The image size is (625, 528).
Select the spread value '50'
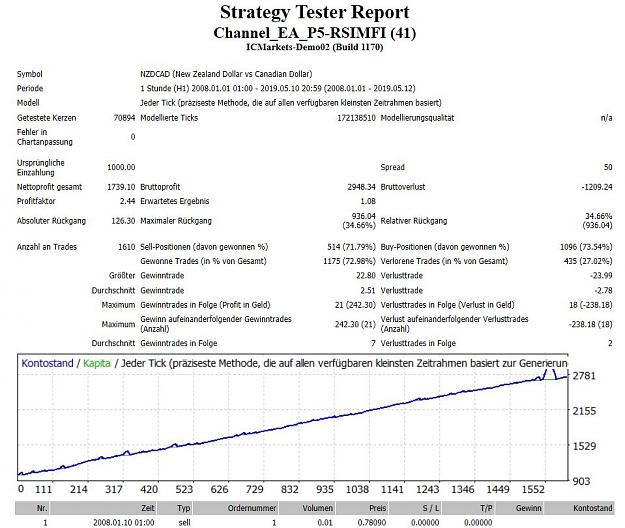pos(608,167)
